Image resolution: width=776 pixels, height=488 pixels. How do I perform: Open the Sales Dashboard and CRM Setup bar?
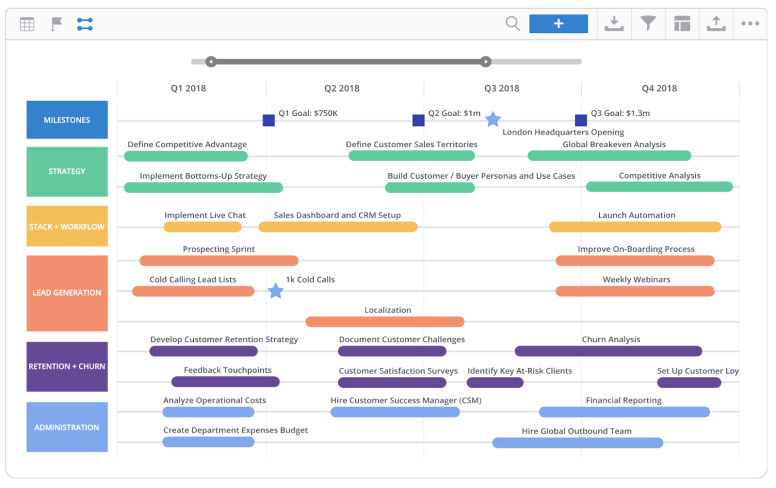[338, 227]
